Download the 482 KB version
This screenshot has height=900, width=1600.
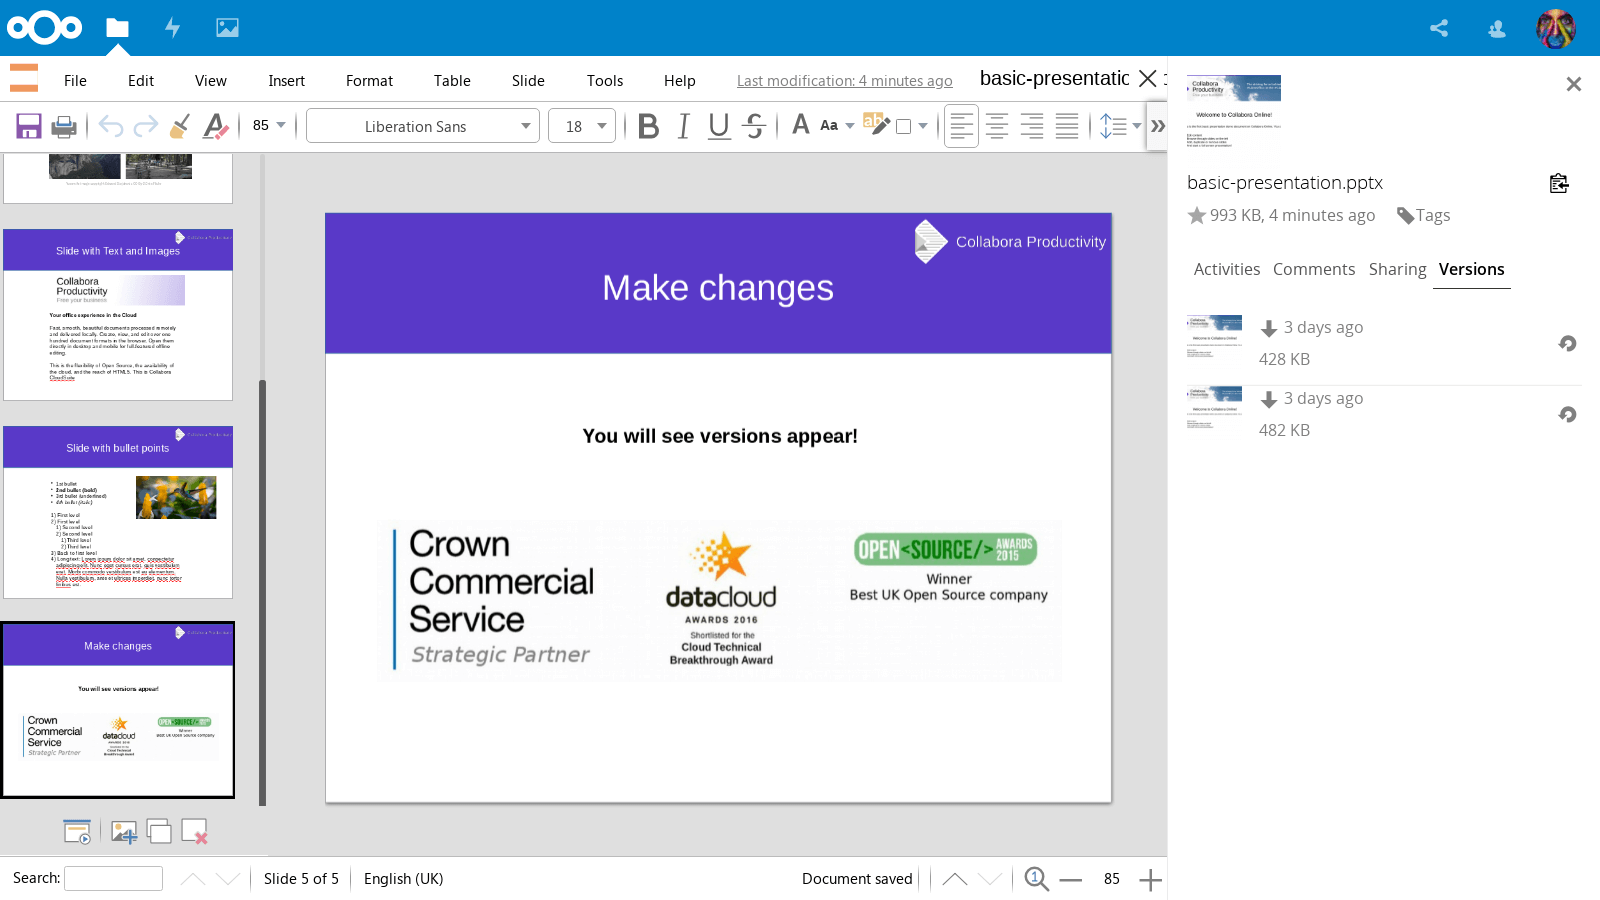(1269, 399)
